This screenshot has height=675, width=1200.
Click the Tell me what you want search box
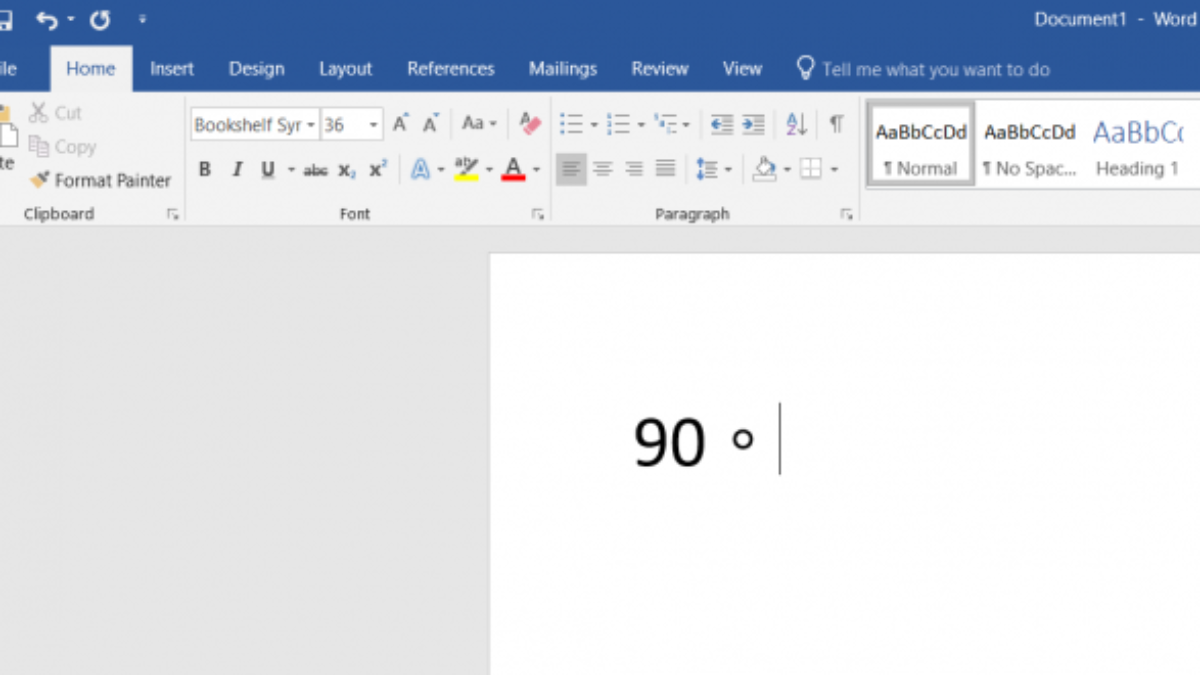tap(935, 69)
